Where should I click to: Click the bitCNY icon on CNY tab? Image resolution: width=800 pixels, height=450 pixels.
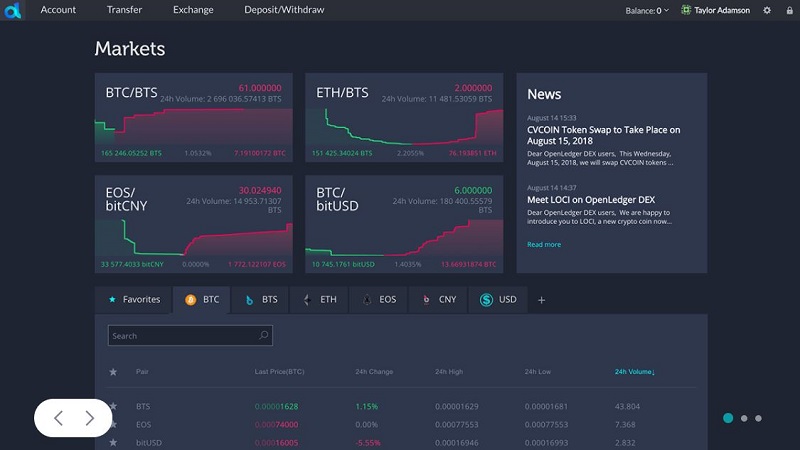[x=426, y=300]
